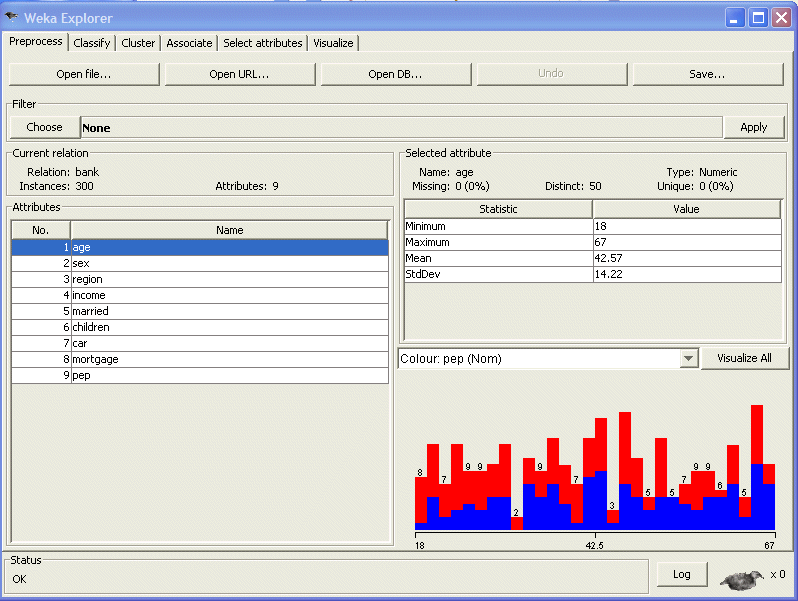
Task: Click the Weka title bar icon
Action: tap(12, 17)
